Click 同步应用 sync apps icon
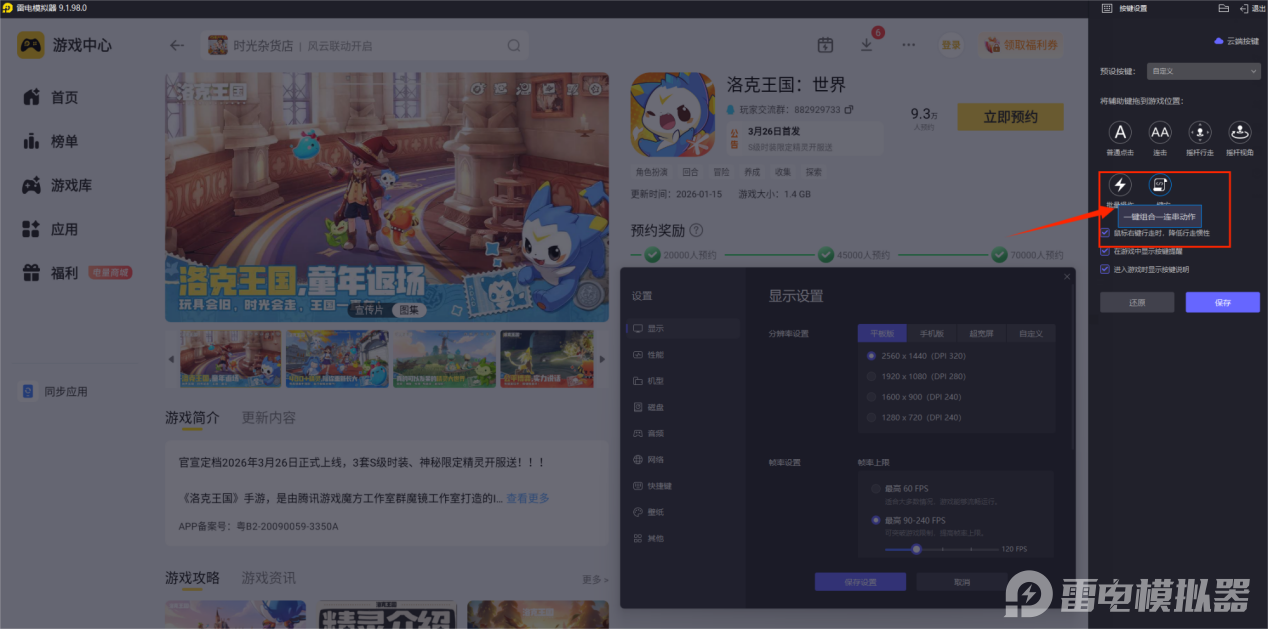Screen dimensions: 1268x629 click(29, 391)
